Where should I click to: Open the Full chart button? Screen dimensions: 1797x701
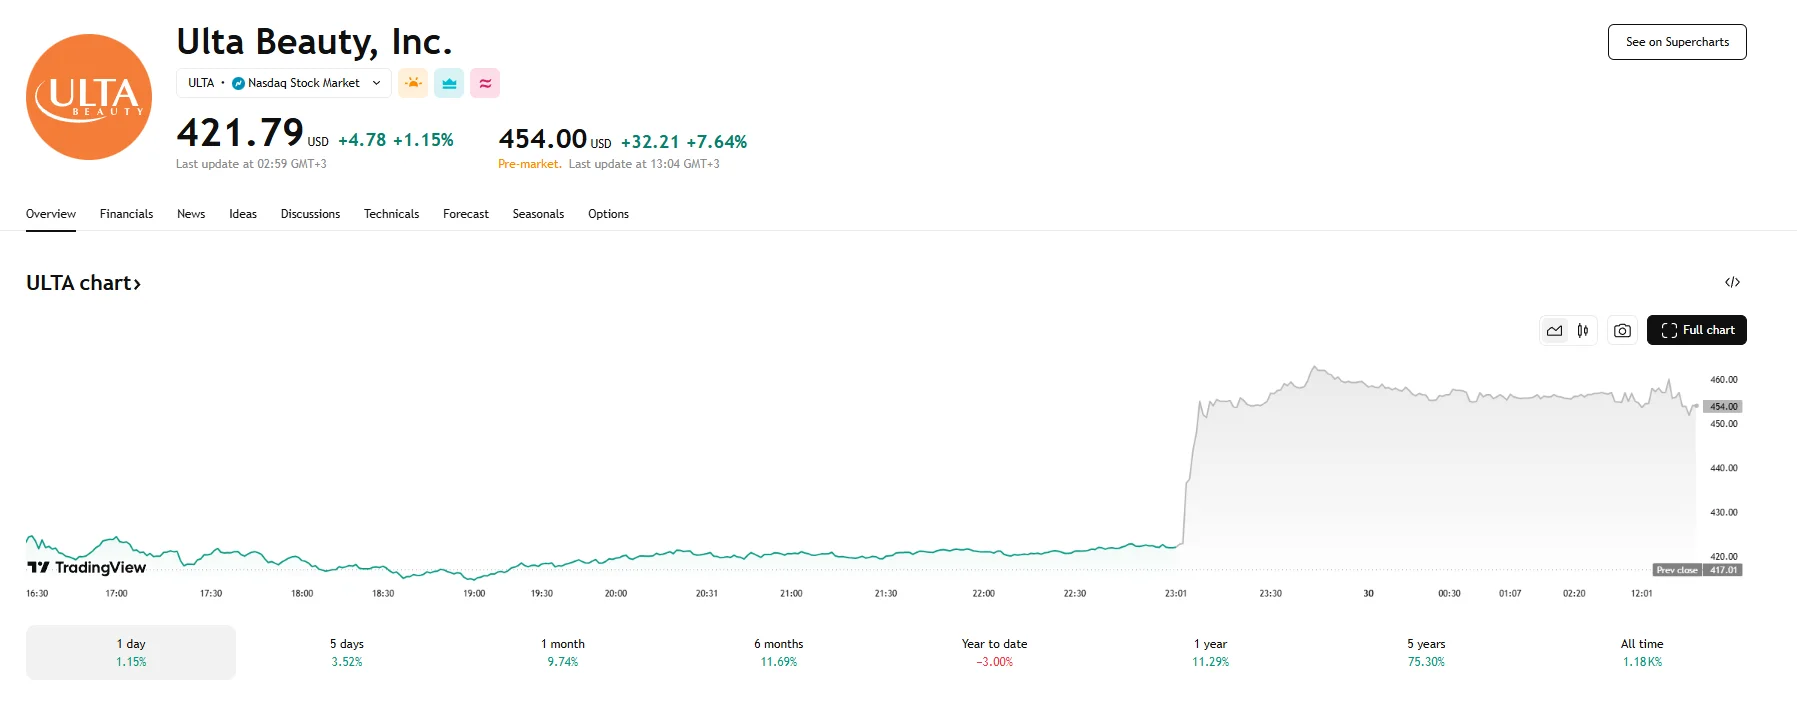coord(1697,330)
